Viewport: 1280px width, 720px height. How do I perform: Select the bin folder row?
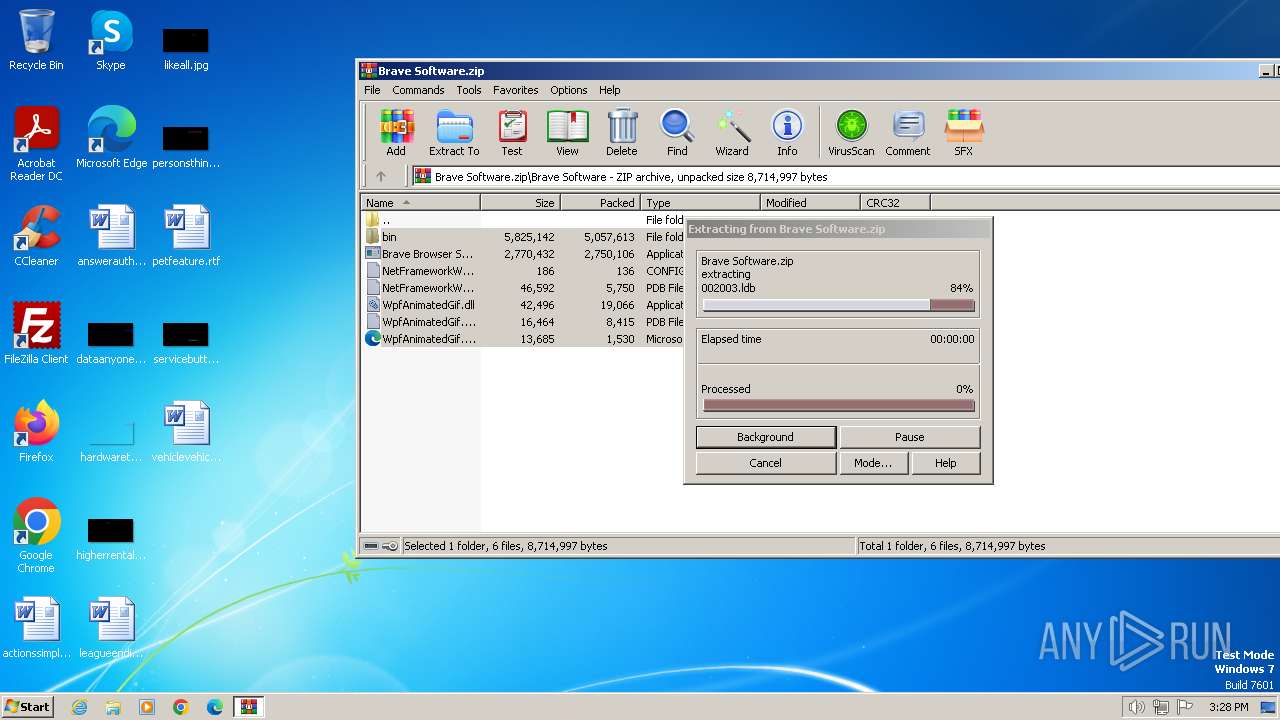522,237
